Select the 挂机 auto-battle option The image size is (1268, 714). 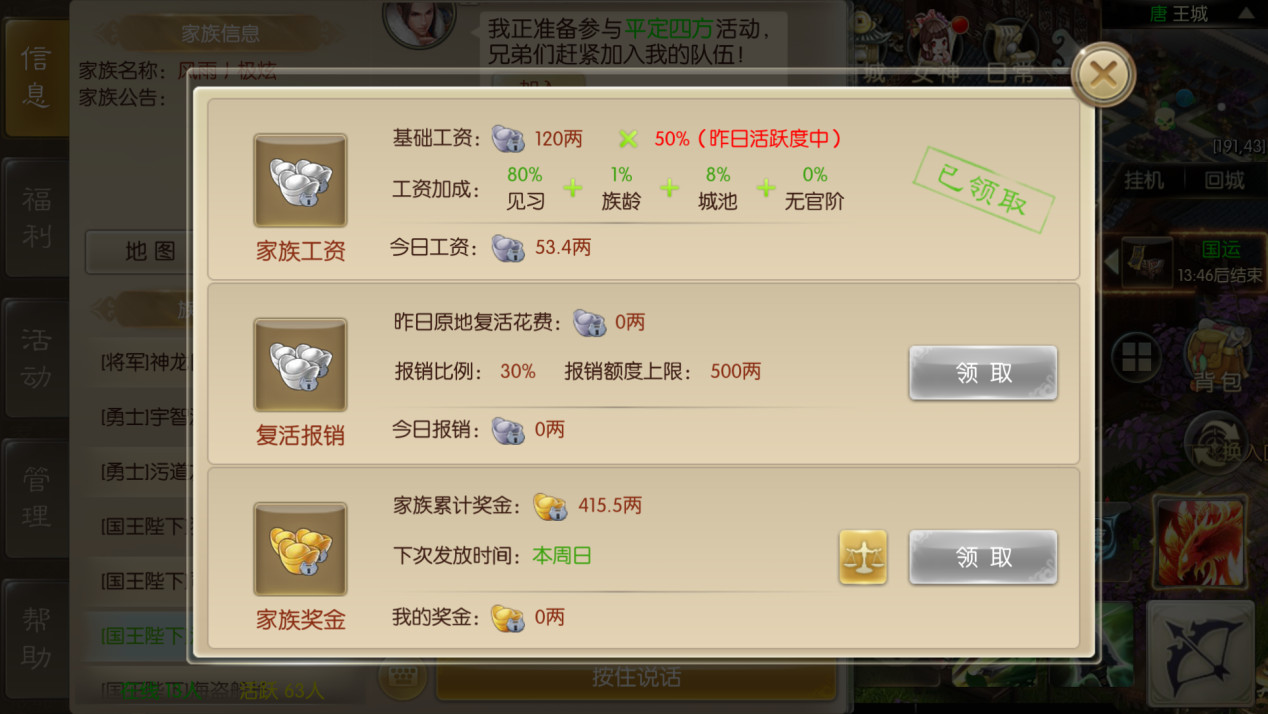[1144, 181]
